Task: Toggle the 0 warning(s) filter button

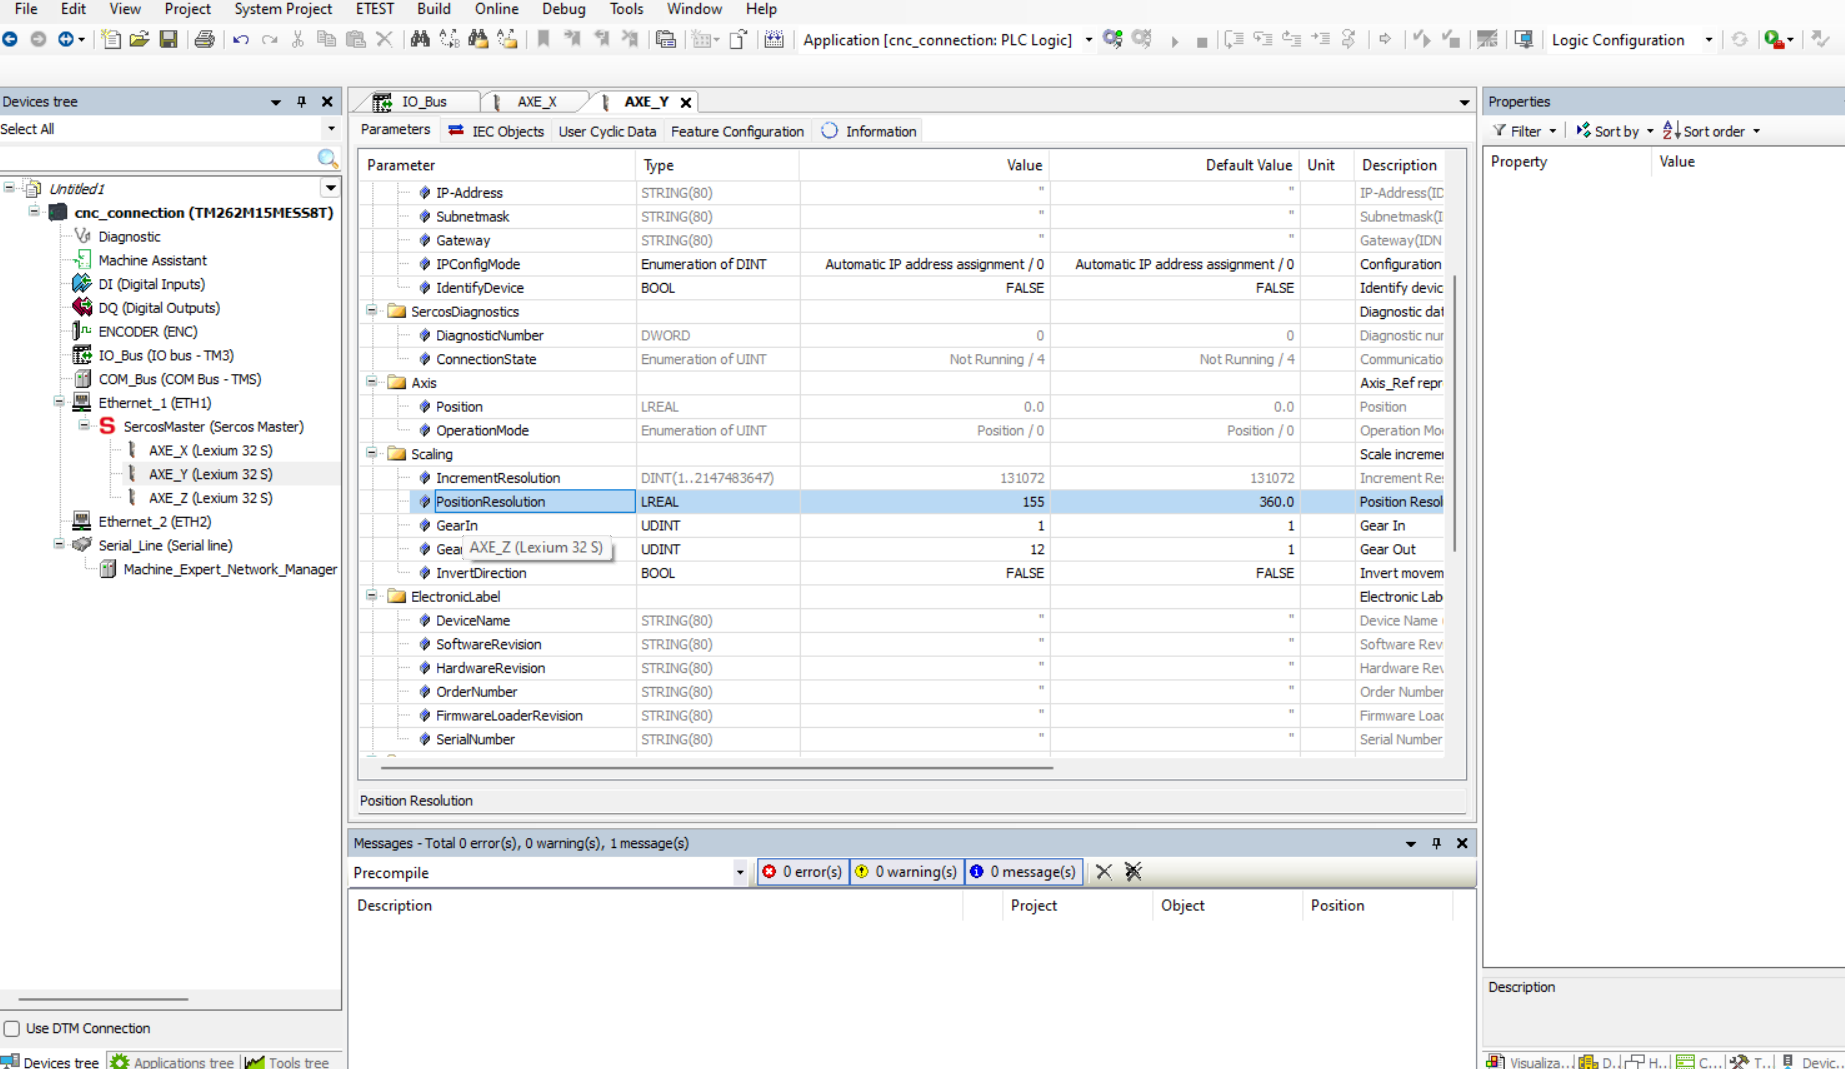Action: coord(906,872)
